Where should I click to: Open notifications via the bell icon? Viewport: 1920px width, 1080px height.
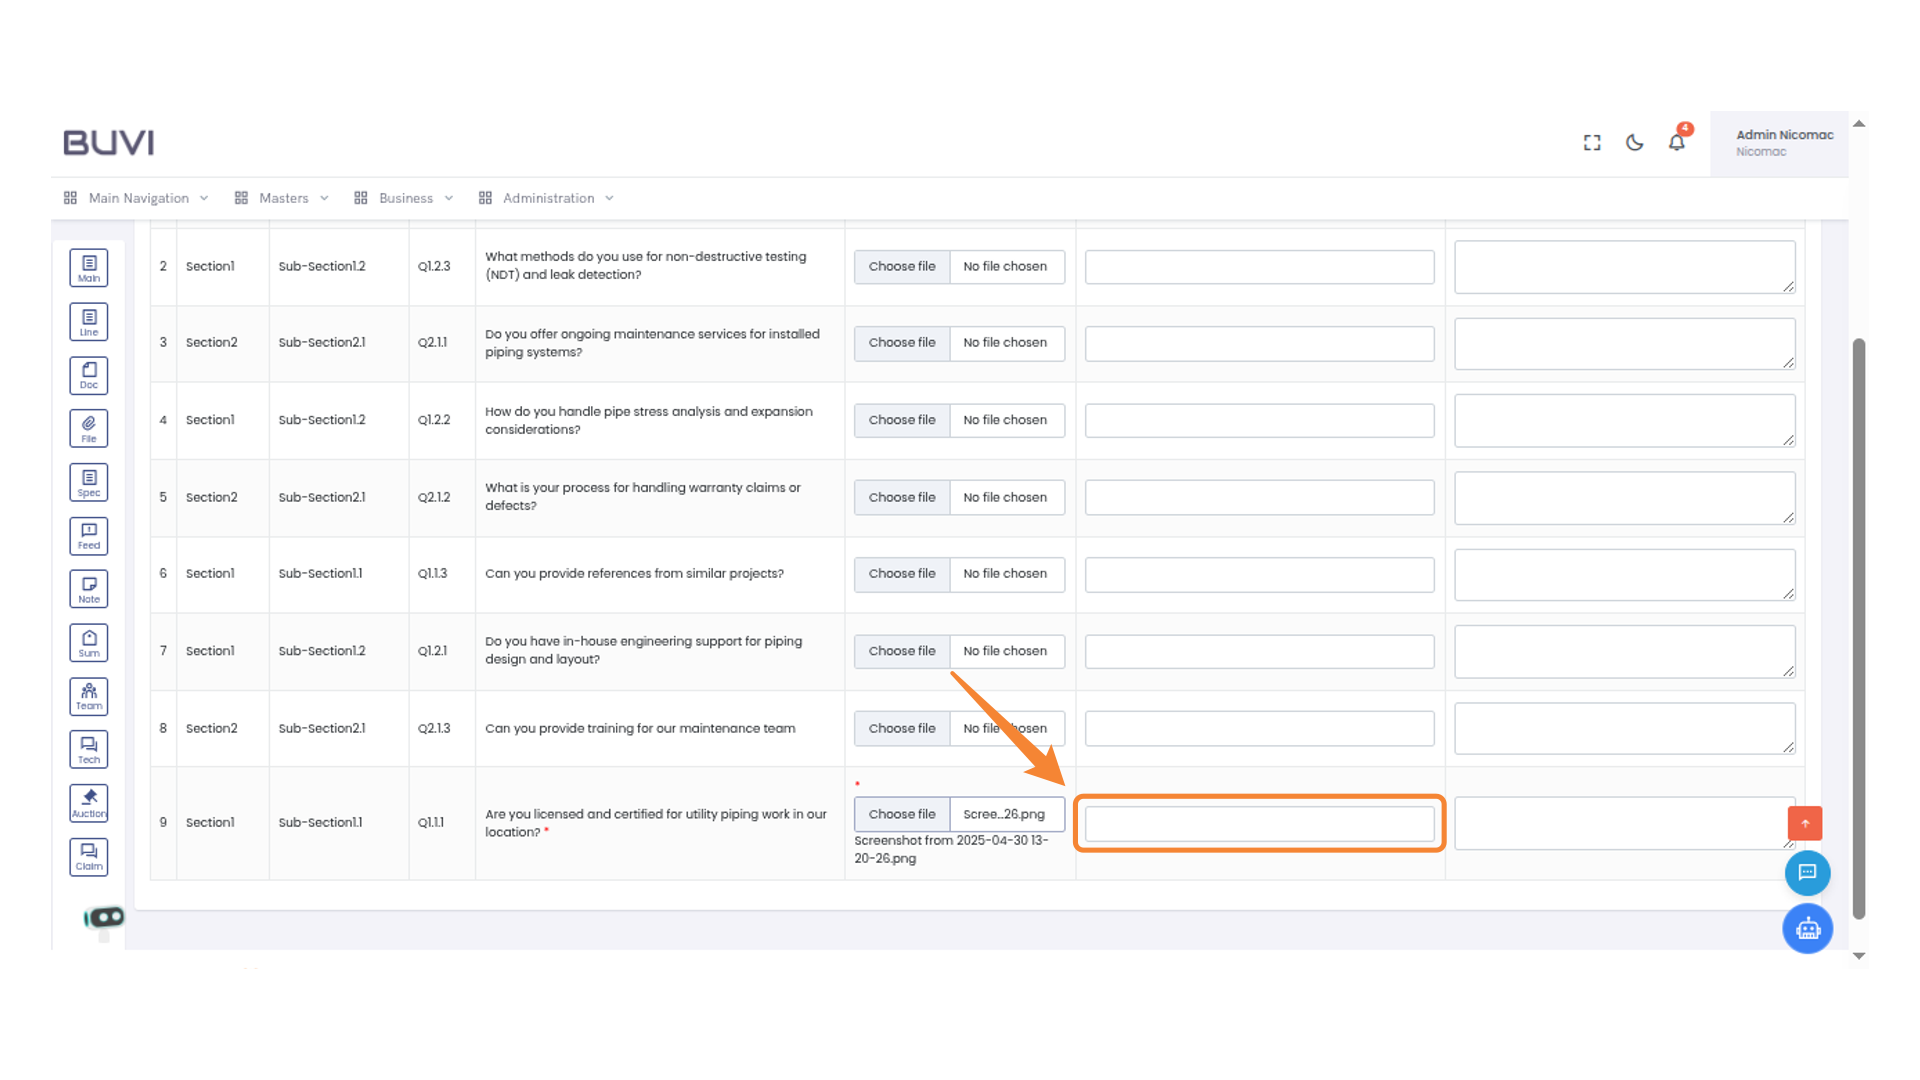point(1676,142)
